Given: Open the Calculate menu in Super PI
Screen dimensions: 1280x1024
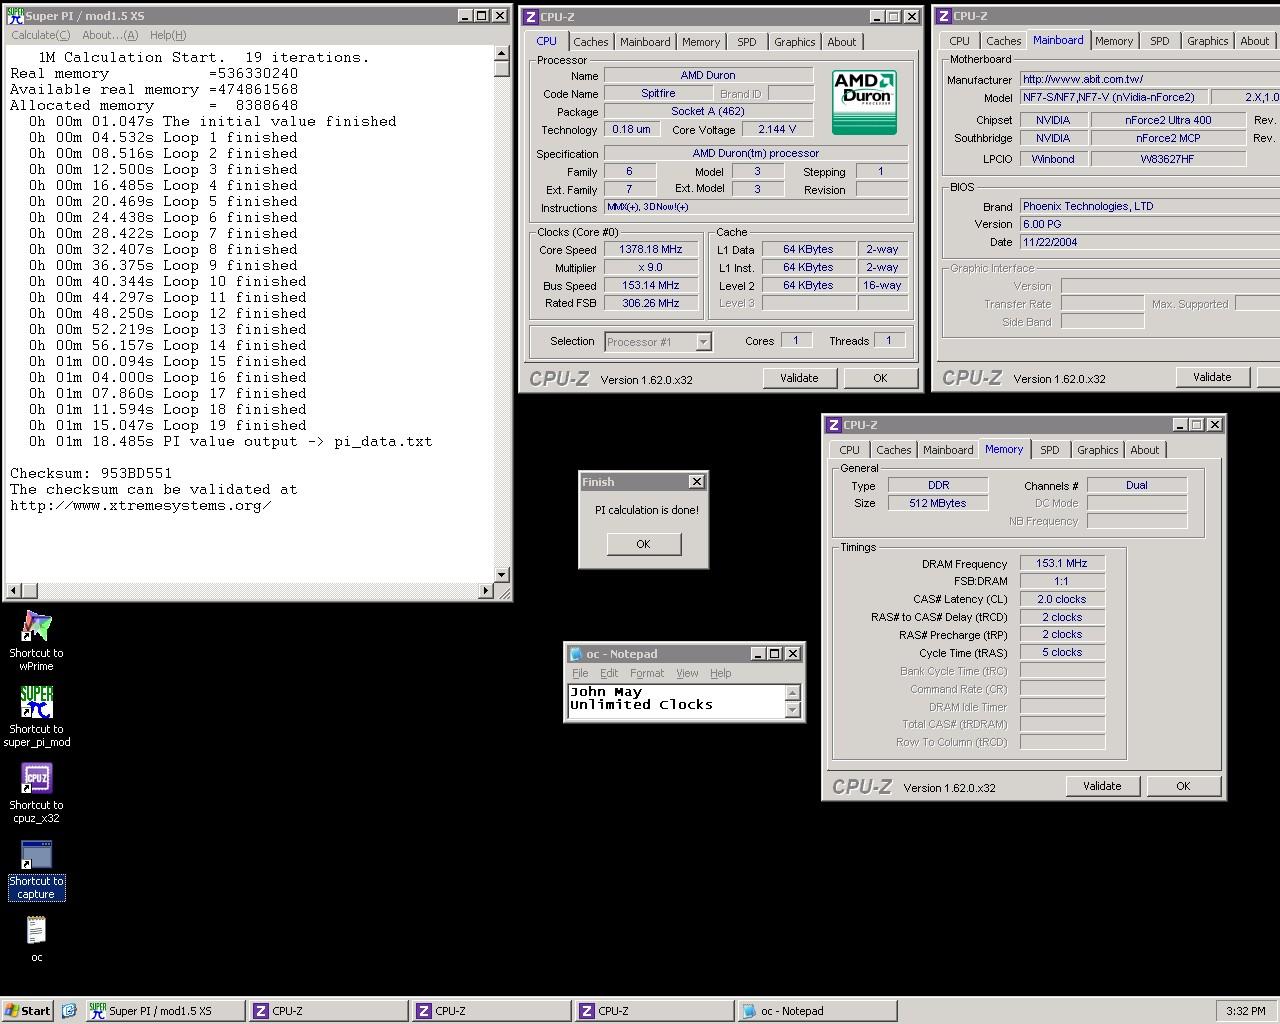Looking at the screenshot, I should 40,35.
